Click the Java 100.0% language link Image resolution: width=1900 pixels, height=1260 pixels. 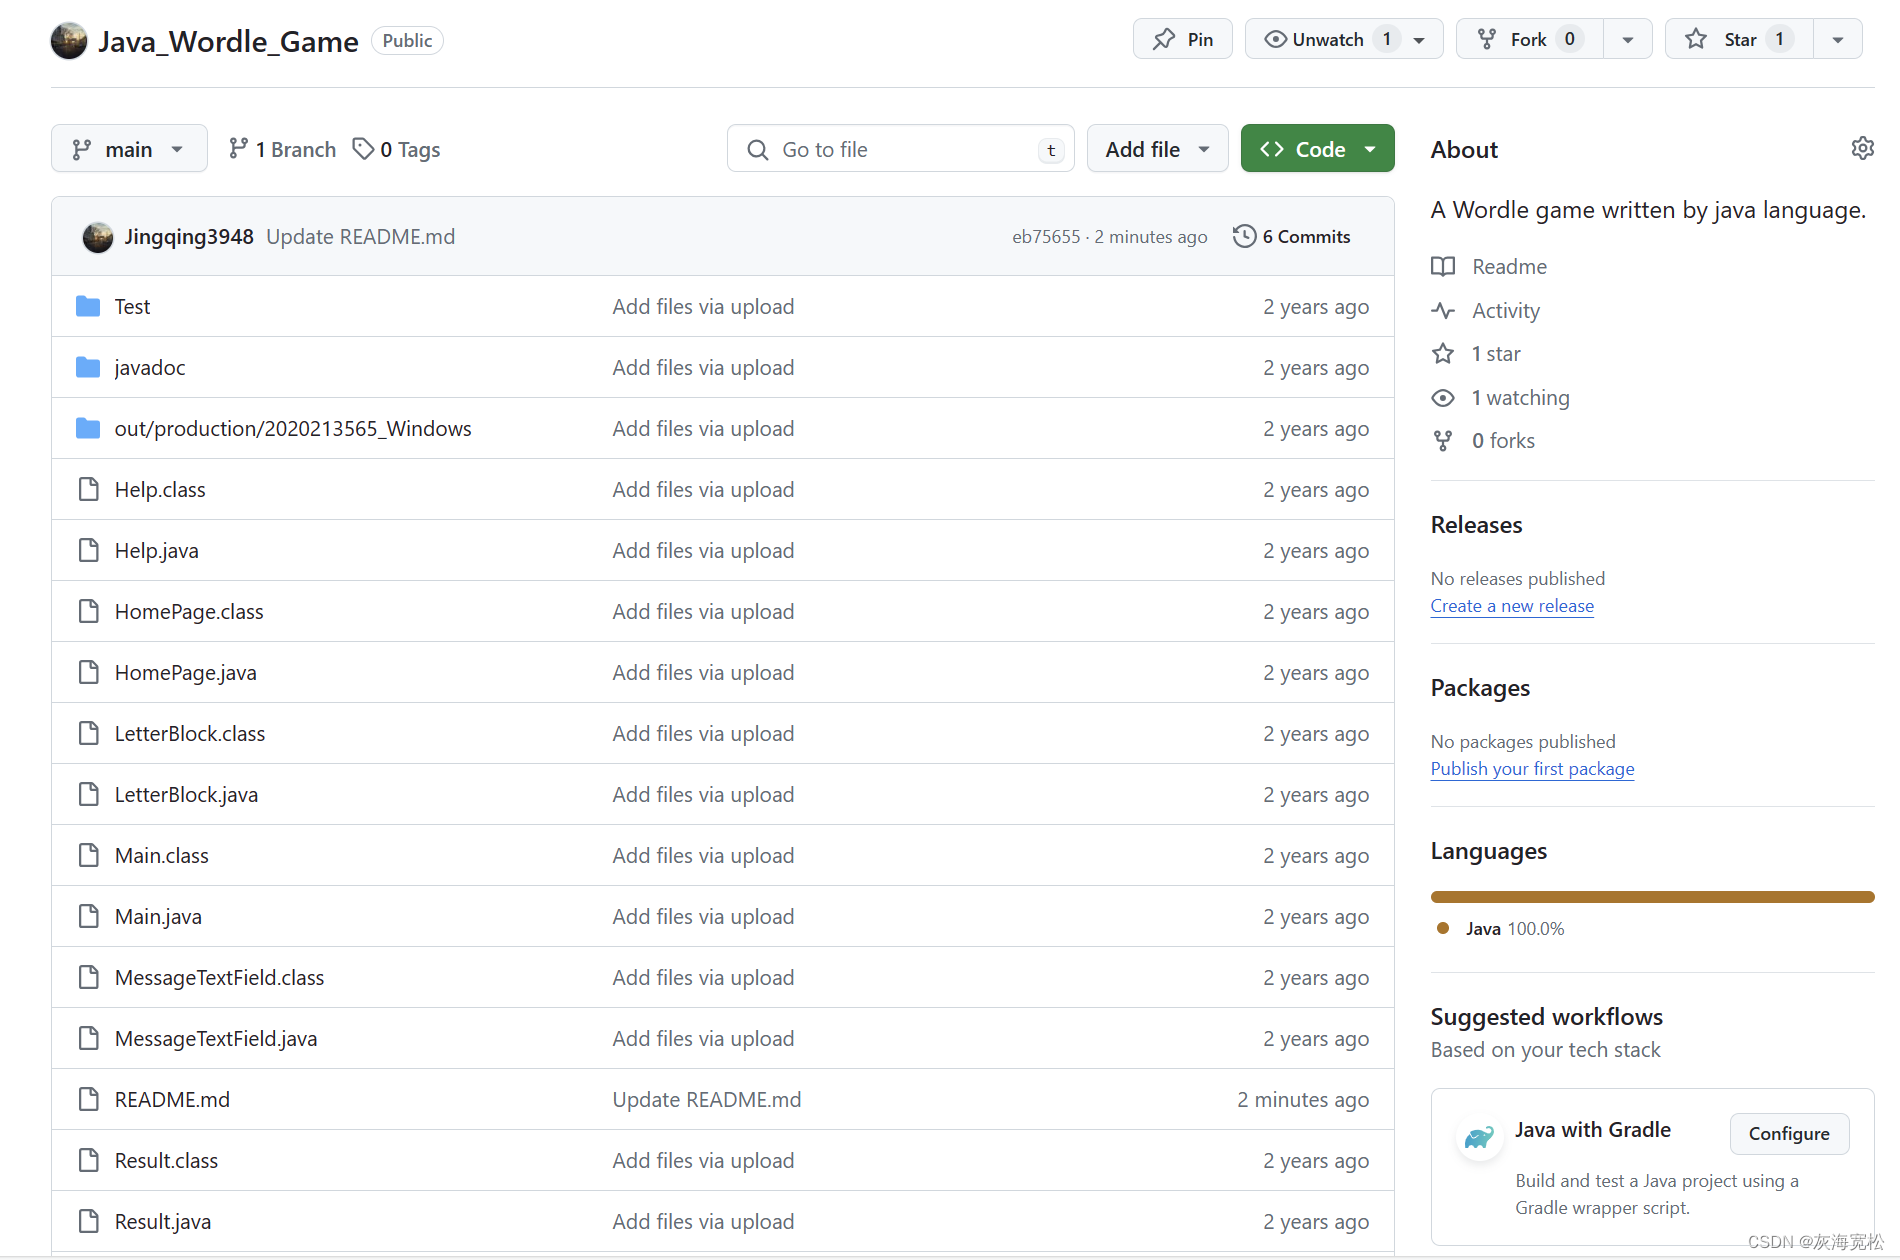coord(1515,928)
